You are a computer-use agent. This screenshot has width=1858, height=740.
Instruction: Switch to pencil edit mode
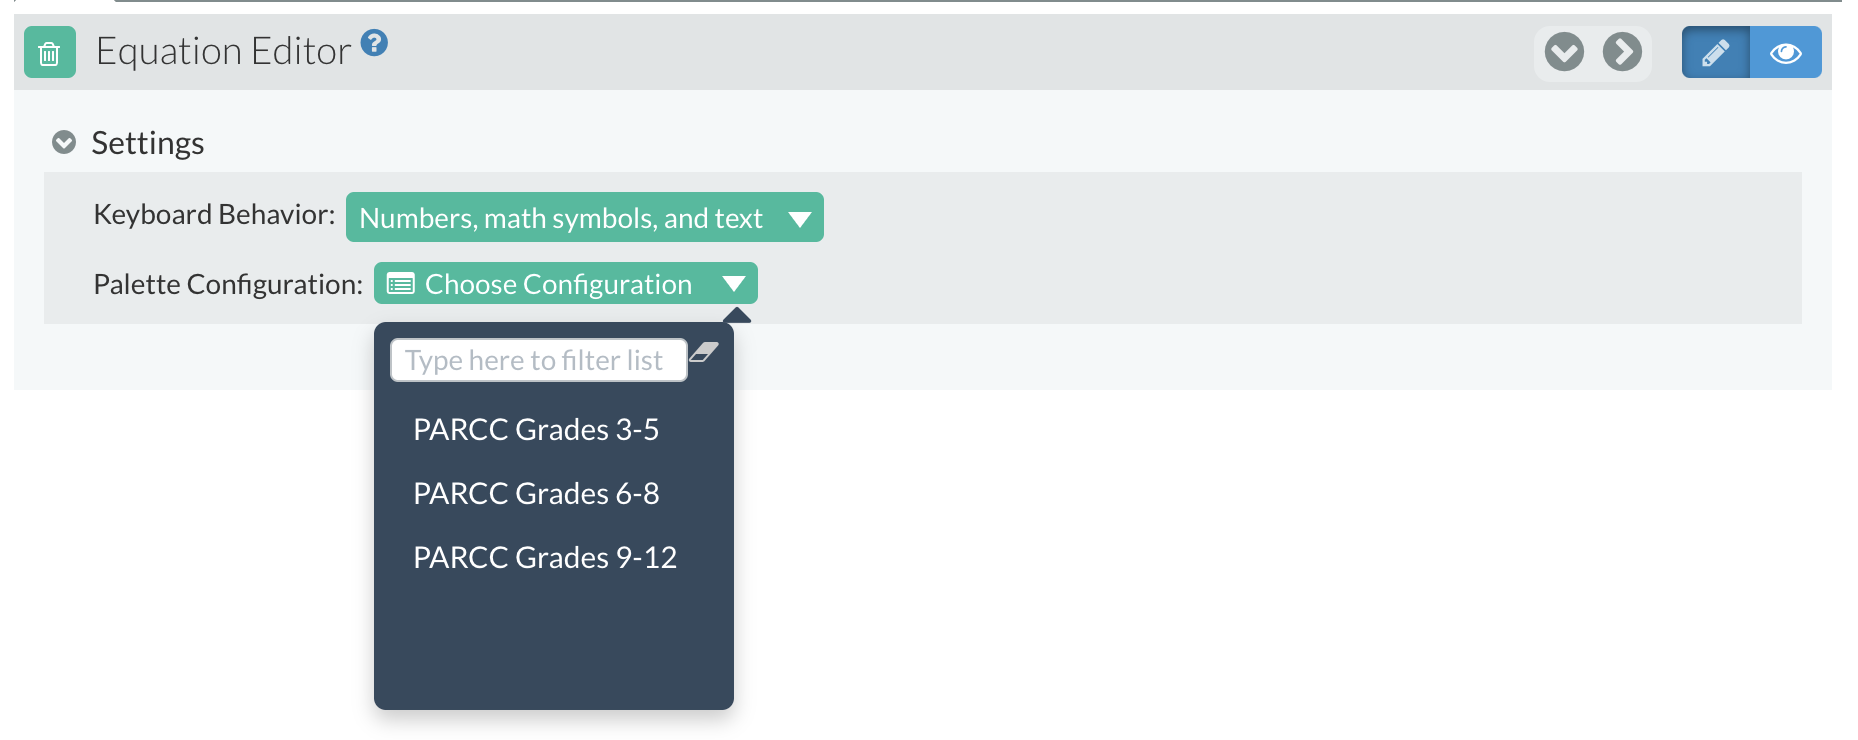pos(1716,52)
